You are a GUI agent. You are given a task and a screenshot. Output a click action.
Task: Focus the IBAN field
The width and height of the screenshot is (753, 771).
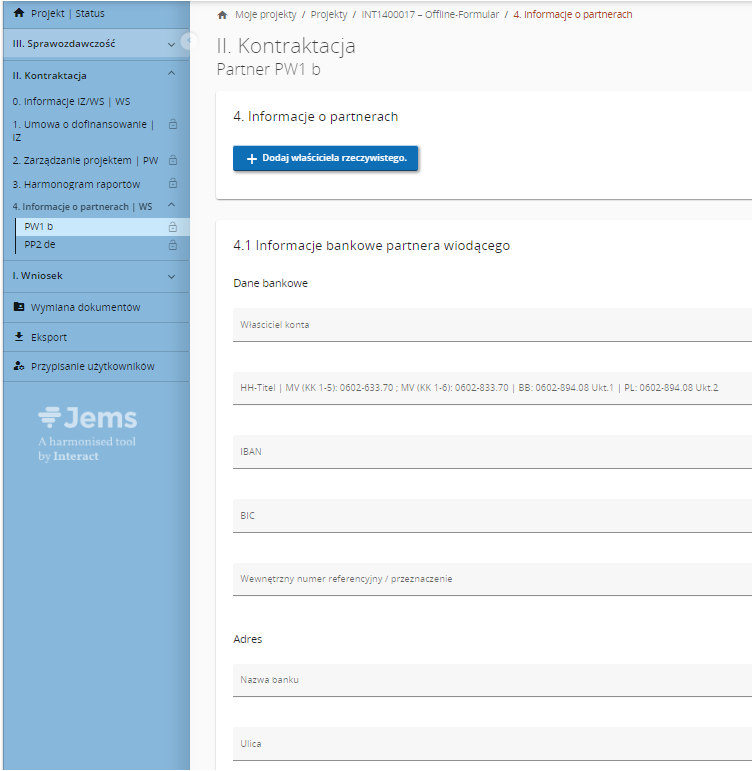[492, 451]
